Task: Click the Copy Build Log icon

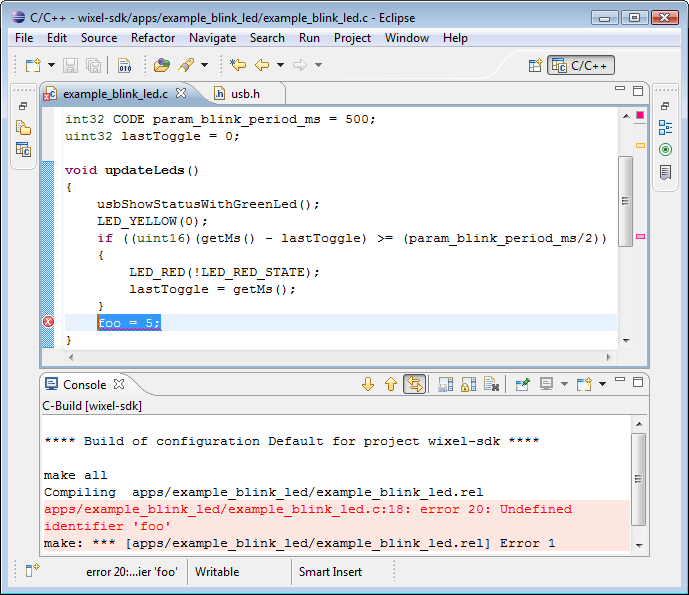Action: [446, 384]
